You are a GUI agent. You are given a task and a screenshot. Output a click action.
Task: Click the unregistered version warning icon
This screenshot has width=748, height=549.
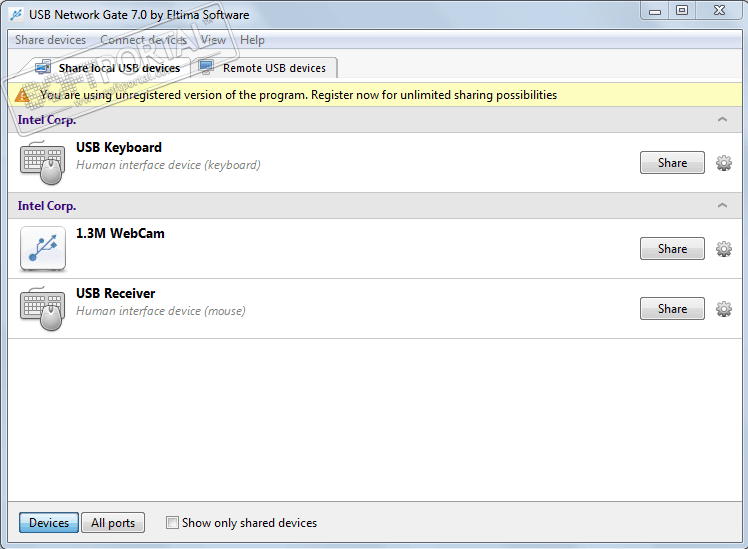coord(20,95)
